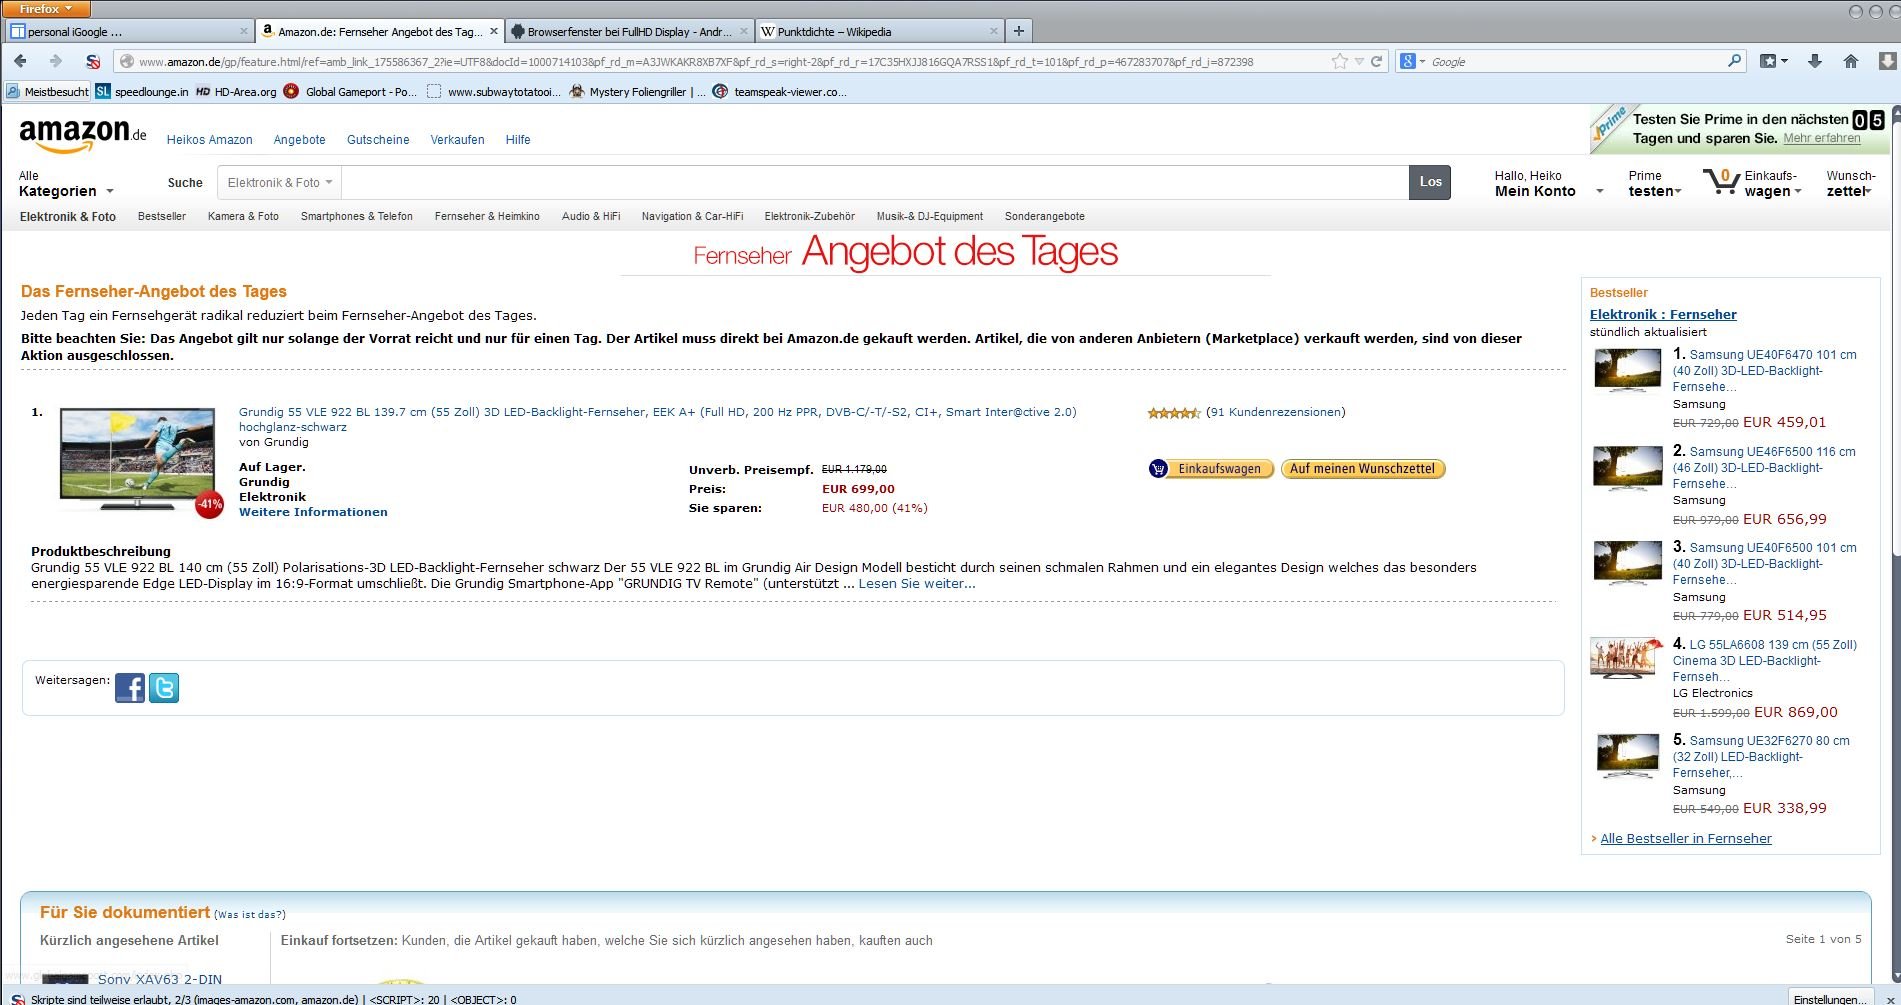Open the Bestseller navigation item
The width and height of the screenshot is (1901, 1005).
coord(162,216)
